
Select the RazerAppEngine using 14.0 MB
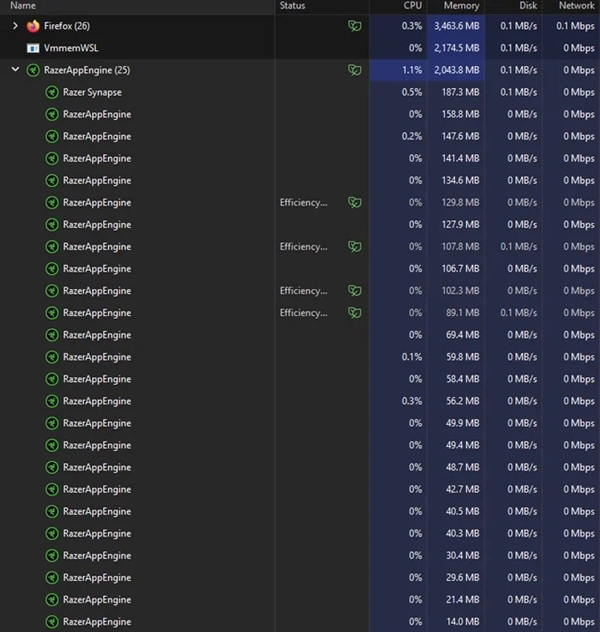tap(300, 622)
